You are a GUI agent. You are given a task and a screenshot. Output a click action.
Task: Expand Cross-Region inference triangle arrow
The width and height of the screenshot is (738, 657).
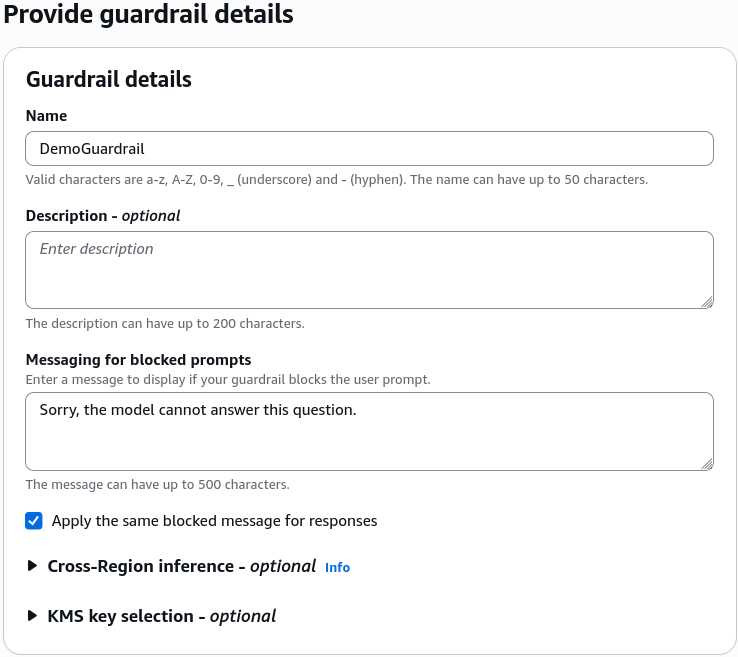[x=32, y=566]
